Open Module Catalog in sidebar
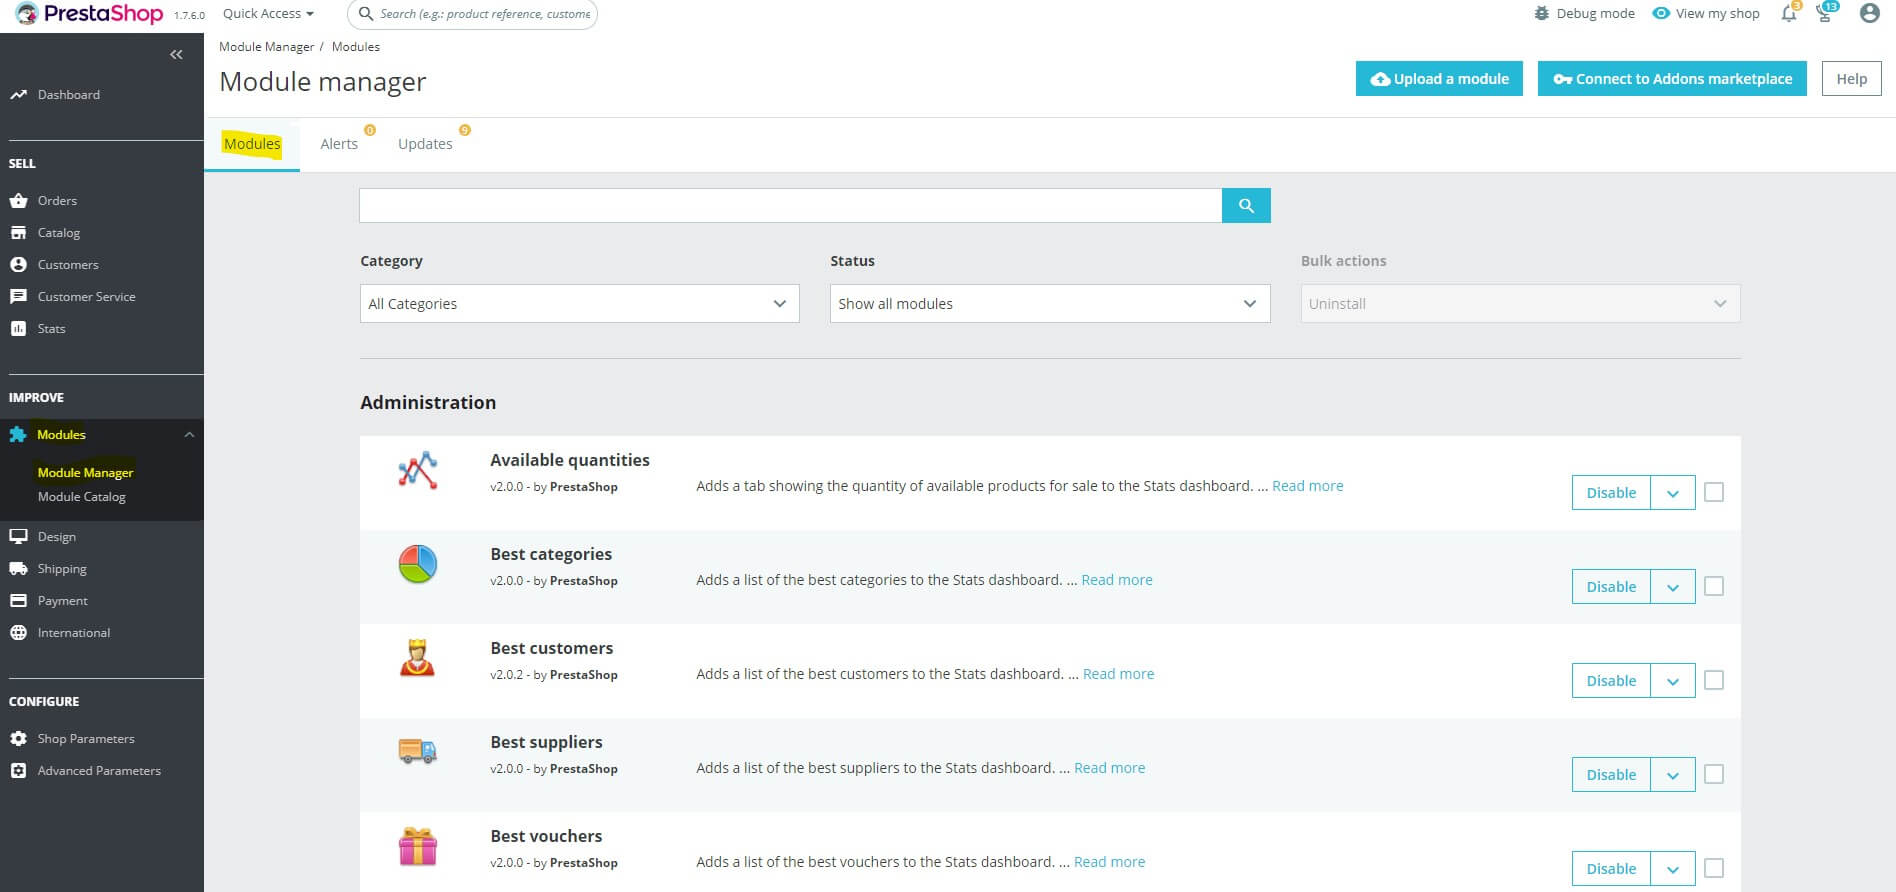The image size is (1896, 892). [x=82, y=497]
